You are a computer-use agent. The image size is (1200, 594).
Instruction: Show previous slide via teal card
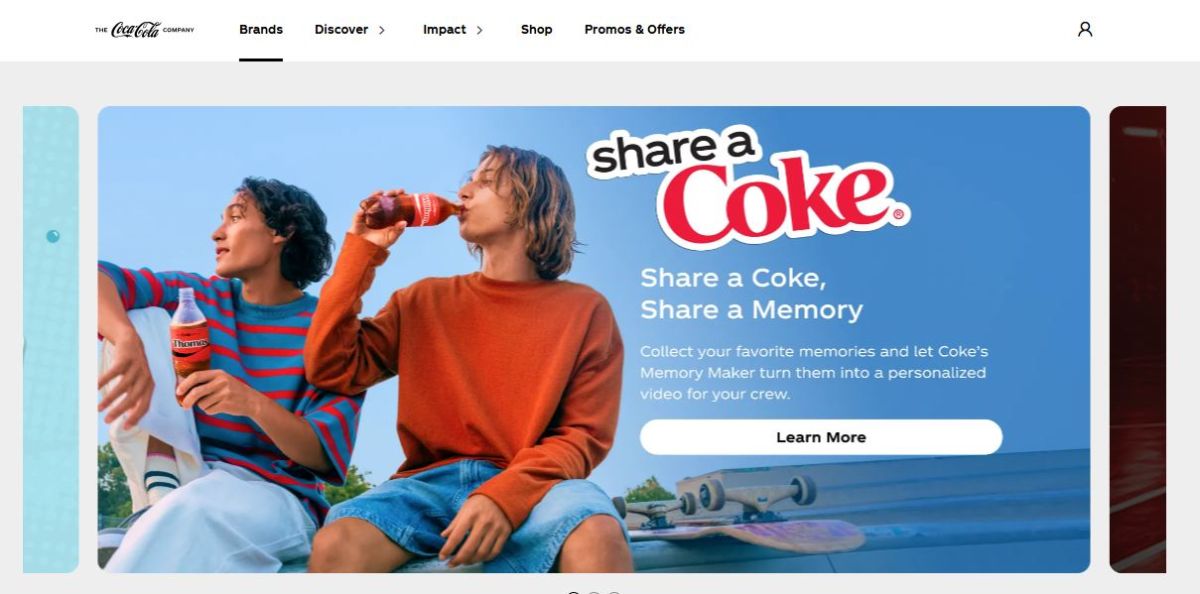[51, 339]
